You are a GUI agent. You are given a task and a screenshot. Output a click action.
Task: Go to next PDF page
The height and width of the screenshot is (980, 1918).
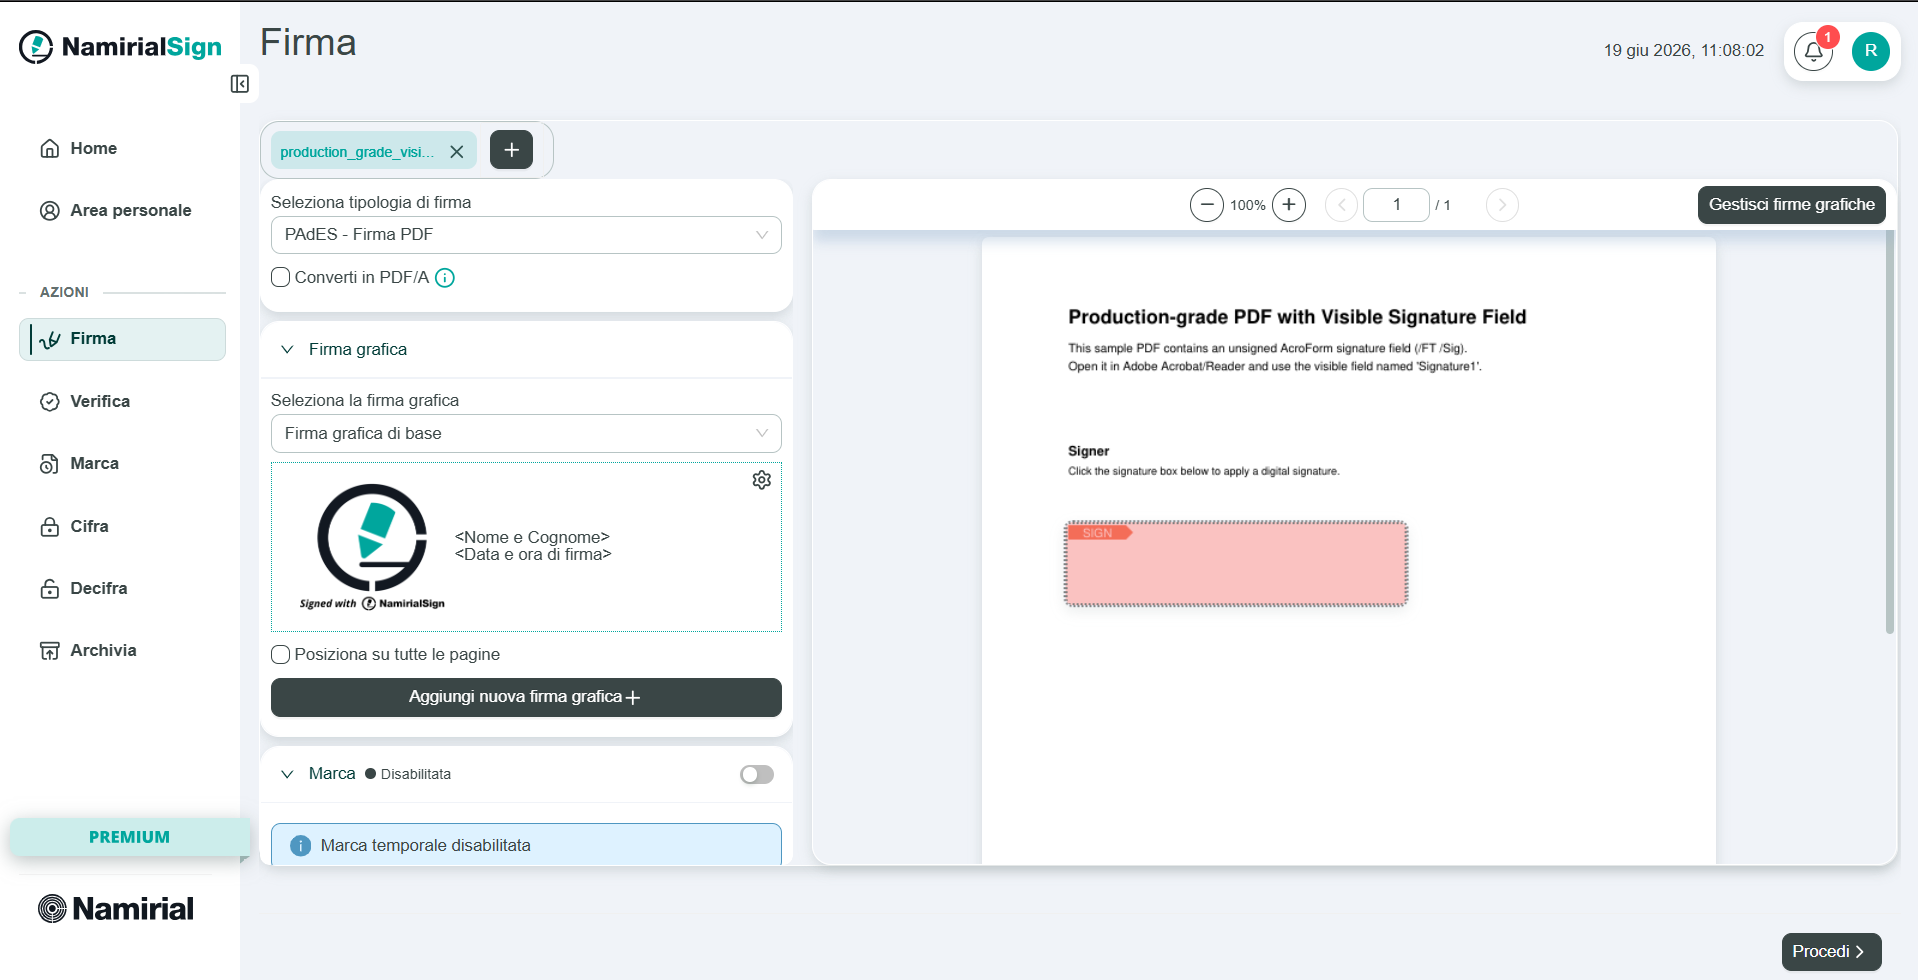(1502, 205)
